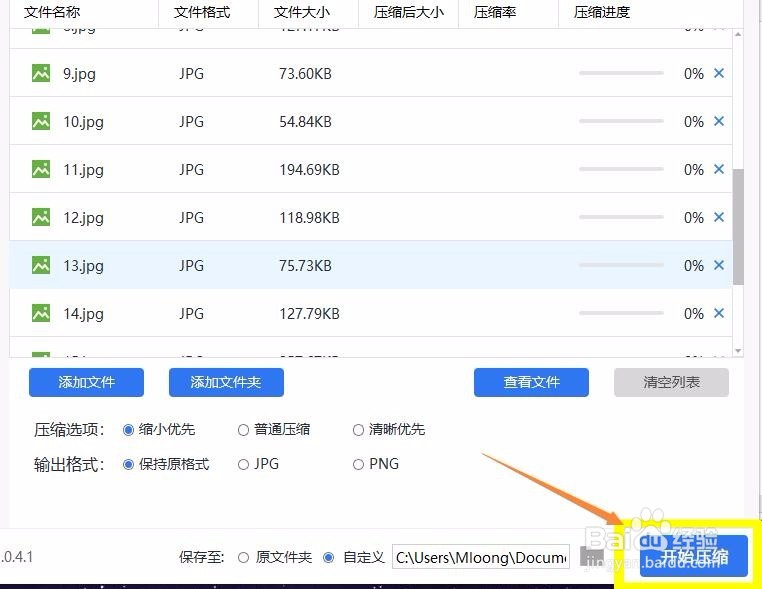
Task: Select file name 10.jpg
Action: (x=83, y=122)
